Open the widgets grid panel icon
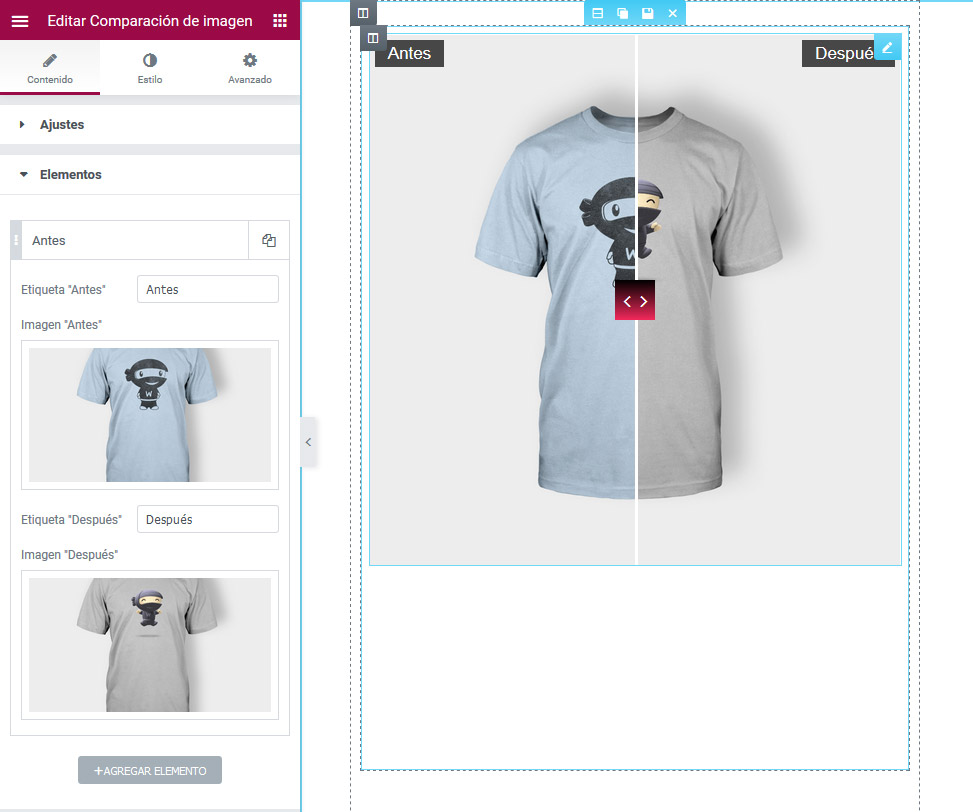 [280, 21]
